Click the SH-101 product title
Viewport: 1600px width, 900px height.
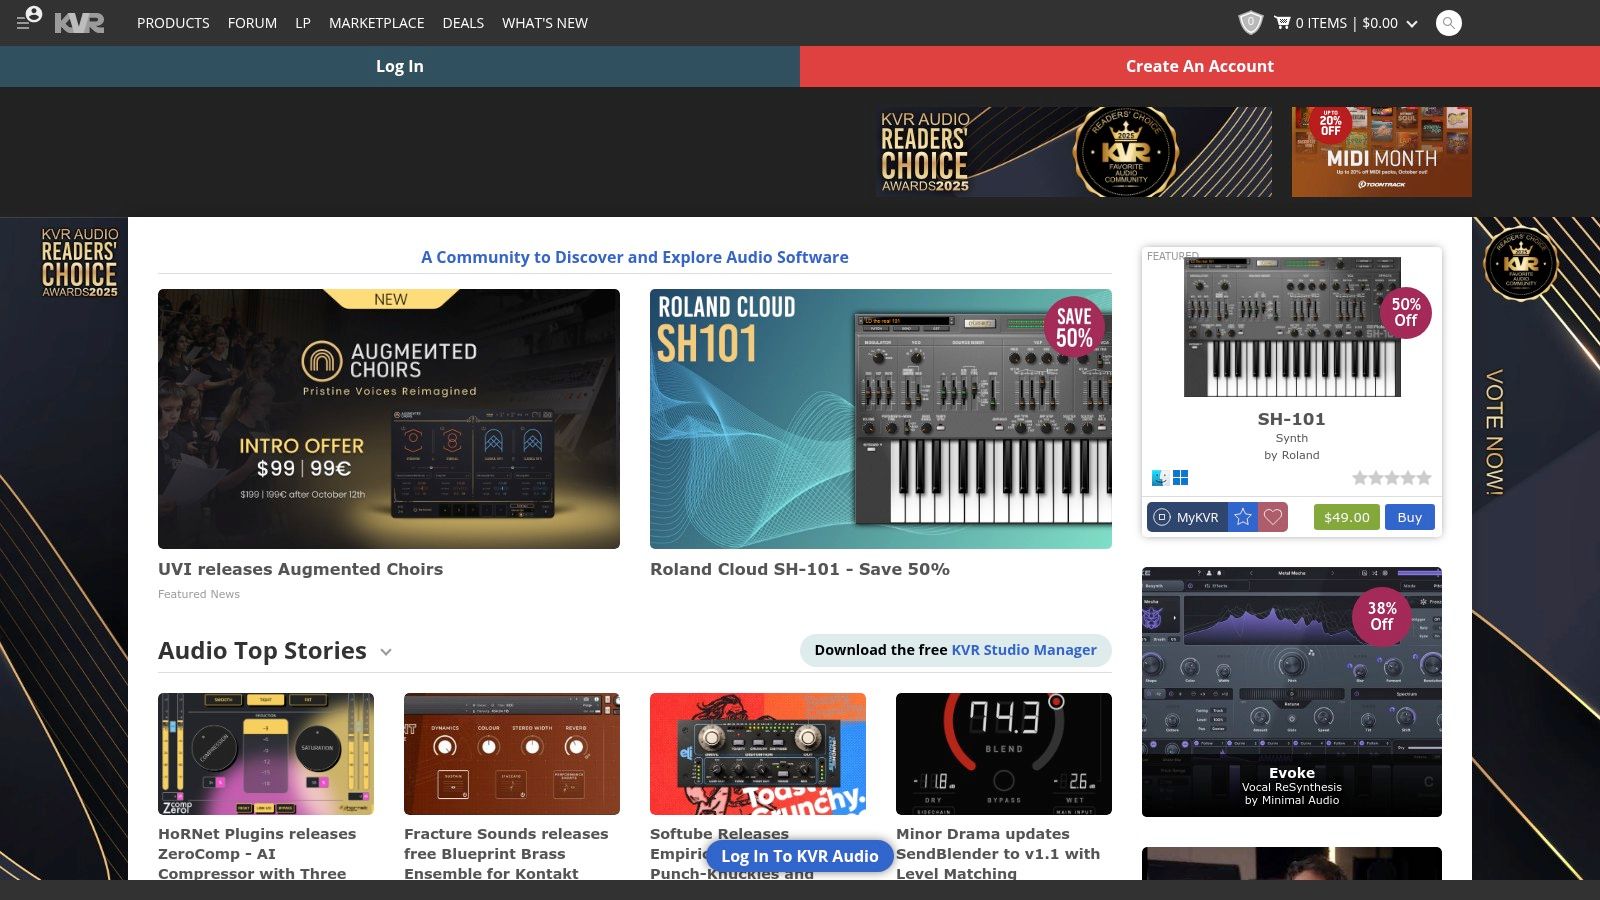[x=1292, y=419]
